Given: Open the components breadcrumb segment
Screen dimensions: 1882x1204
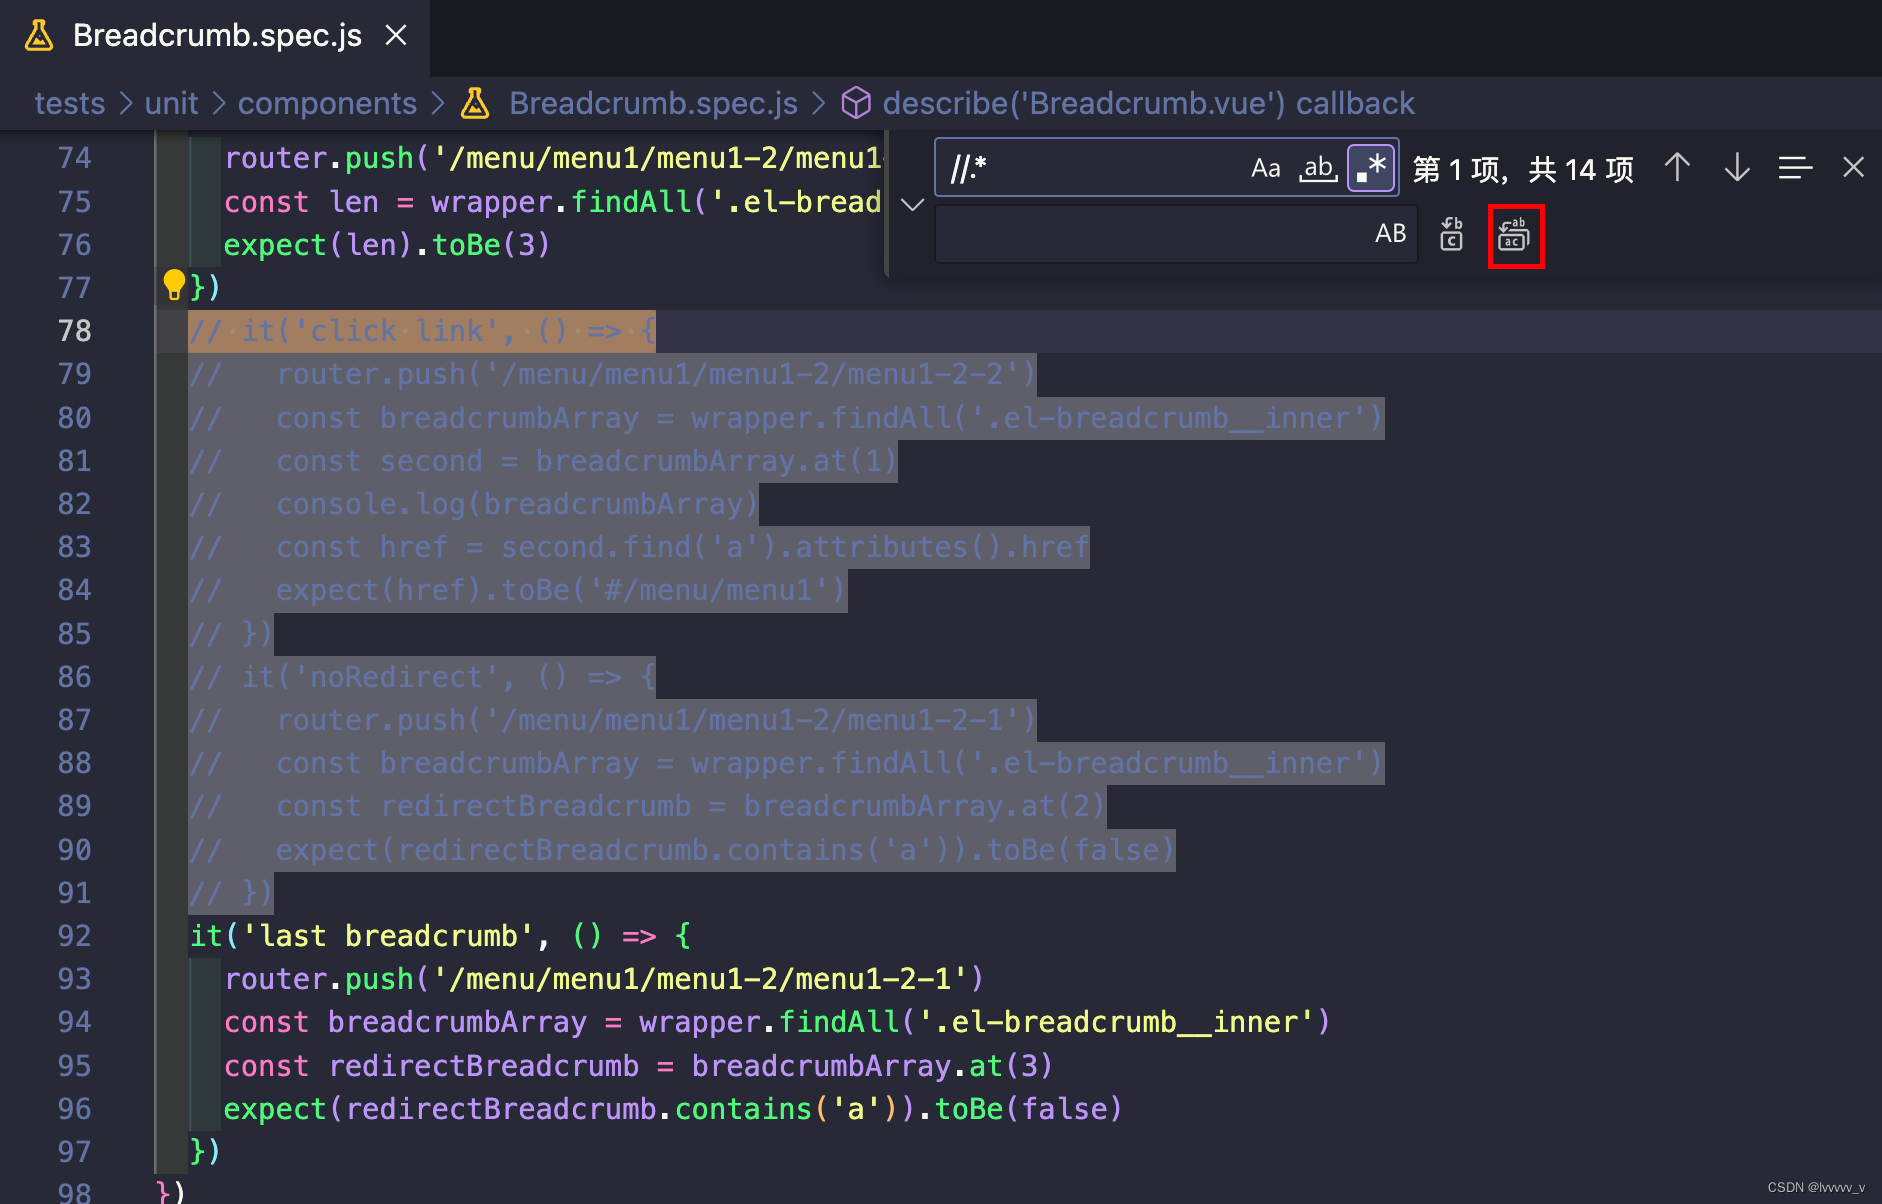Looking at the screenshot, I should [x=327, y=103].
